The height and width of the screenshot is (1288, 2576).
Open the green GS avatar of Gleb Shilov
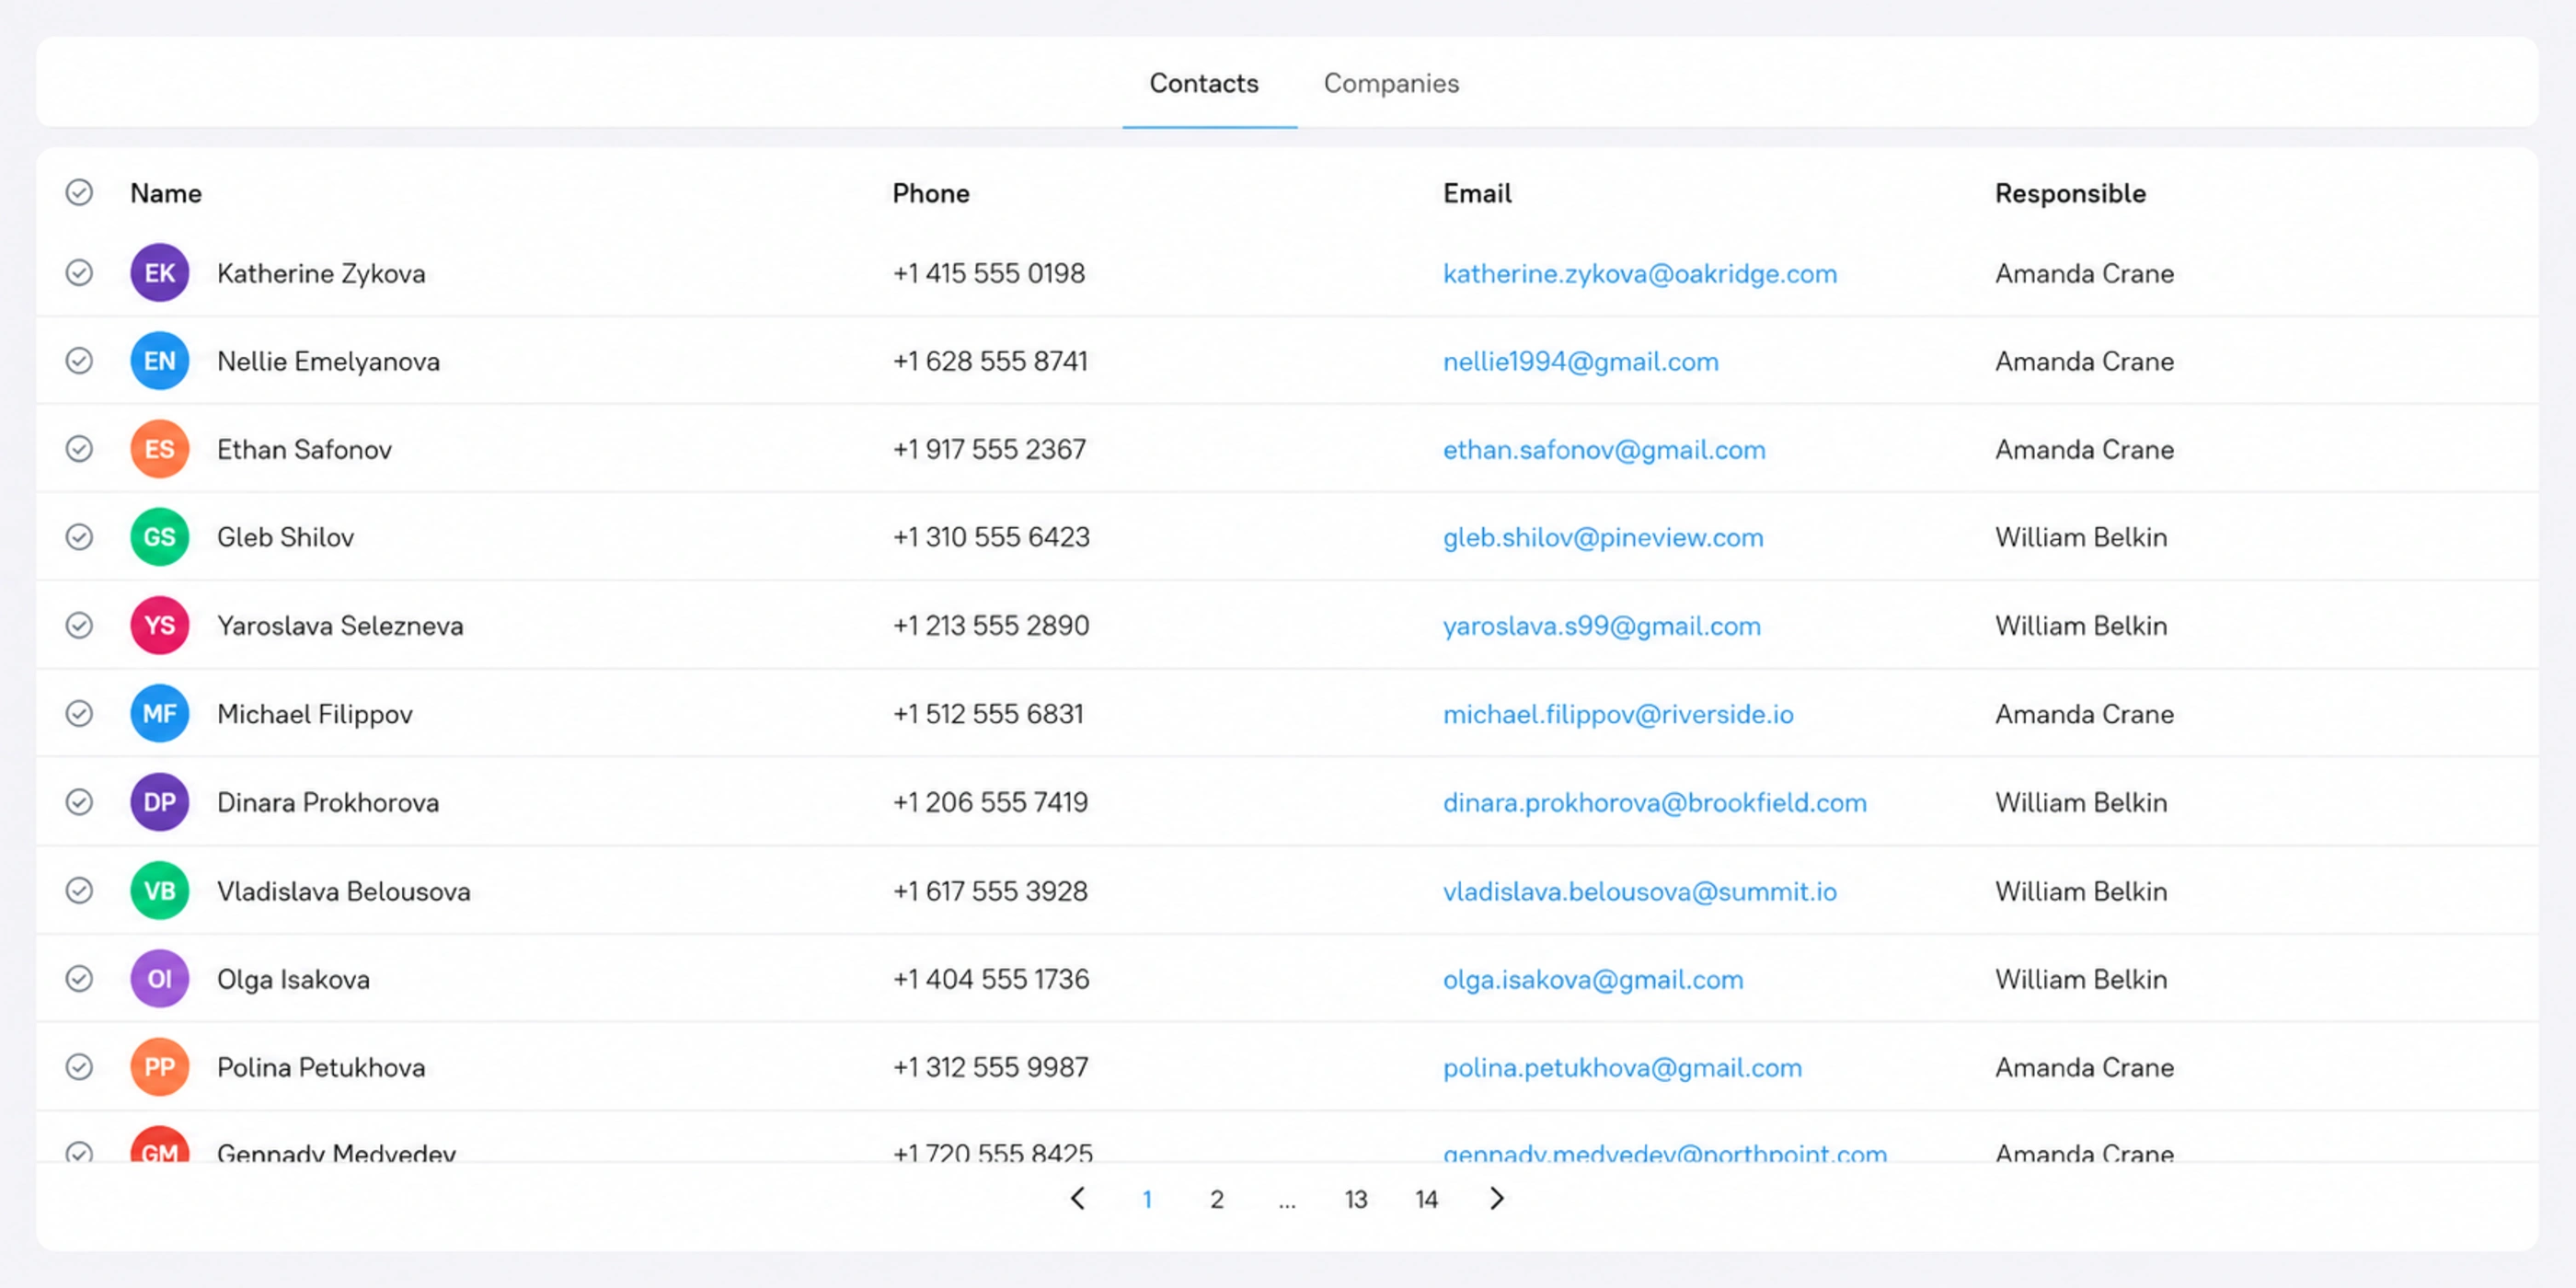(160, 537)
